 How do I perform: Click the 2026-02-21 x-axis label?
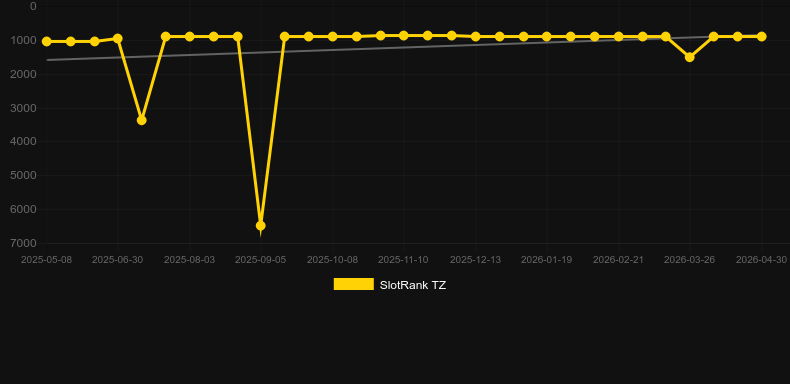click(x=618, y=260)
